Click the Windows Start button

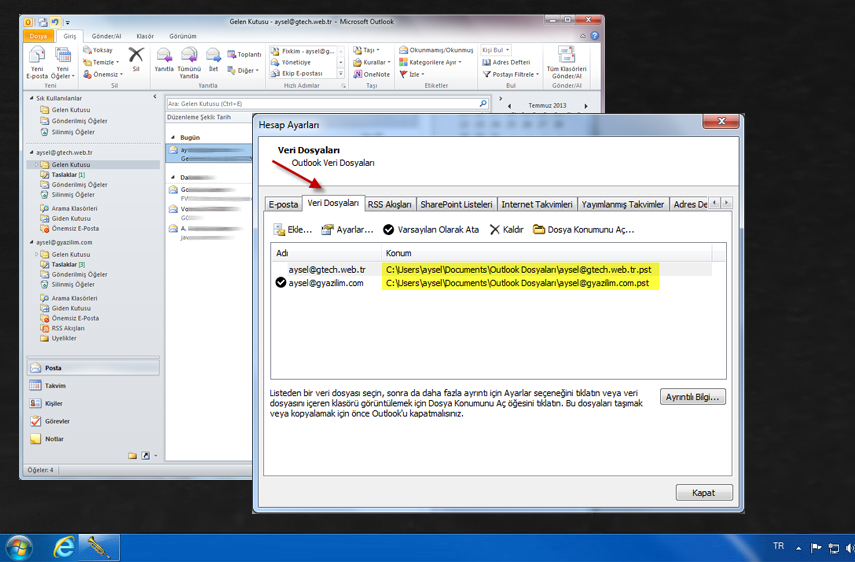(x=19, y=548)
